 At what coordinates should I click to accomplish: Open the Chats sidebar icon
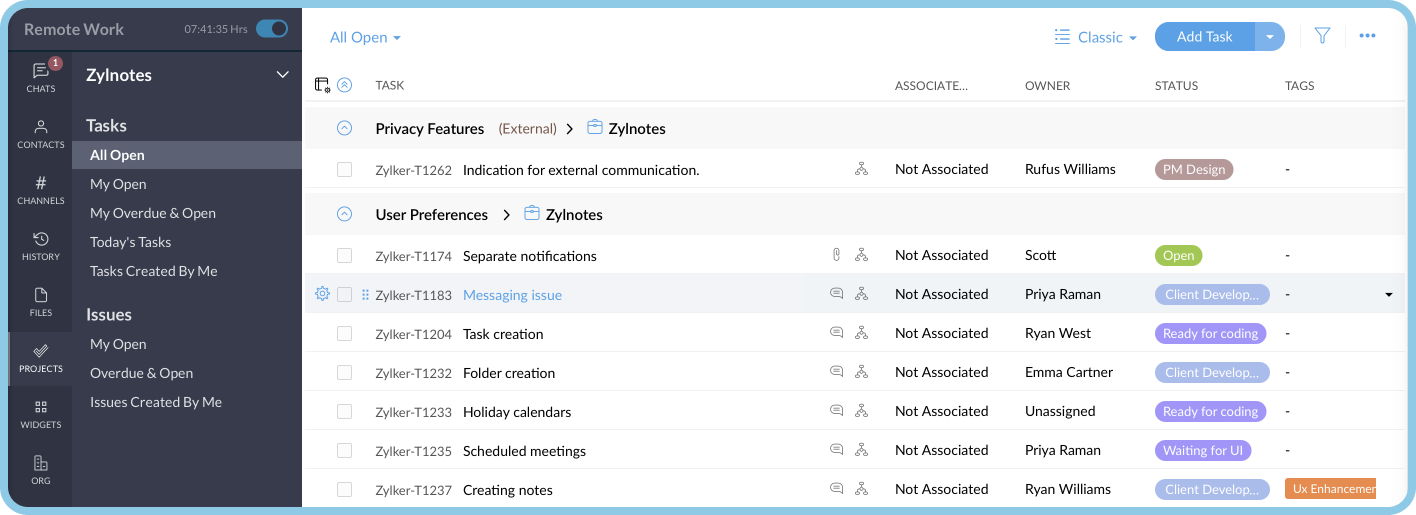(41, 77)
